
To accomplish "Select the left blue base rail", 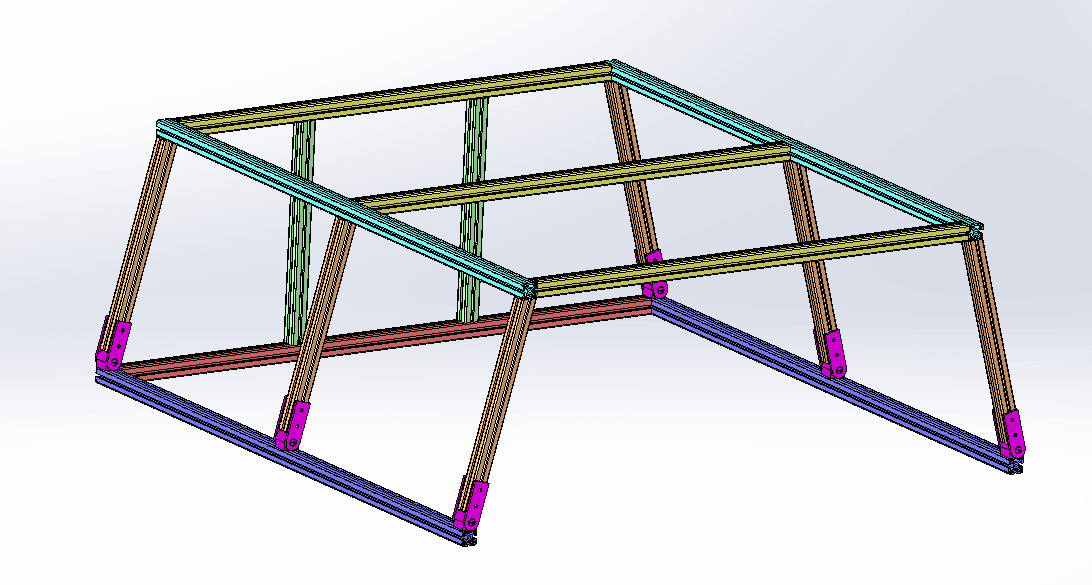I will pyautogui.click(x=286, y=456).
